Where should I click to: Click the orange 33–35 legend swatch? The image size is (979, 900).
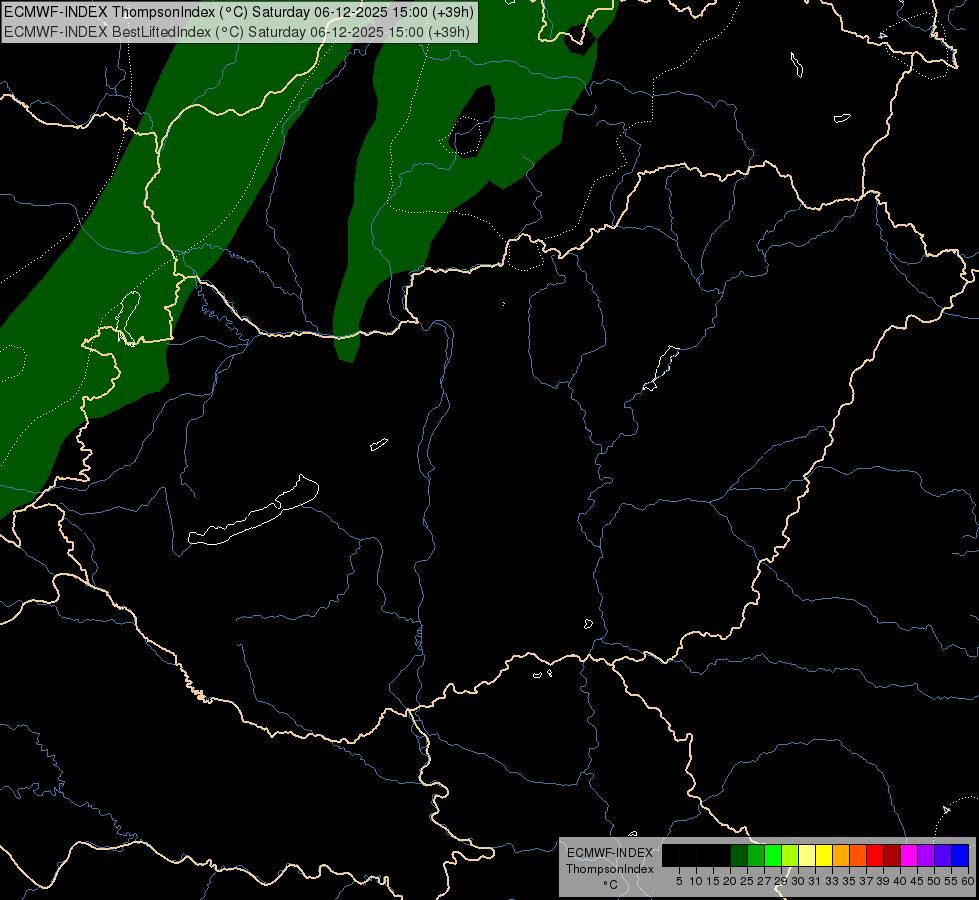tap(841, 855)
